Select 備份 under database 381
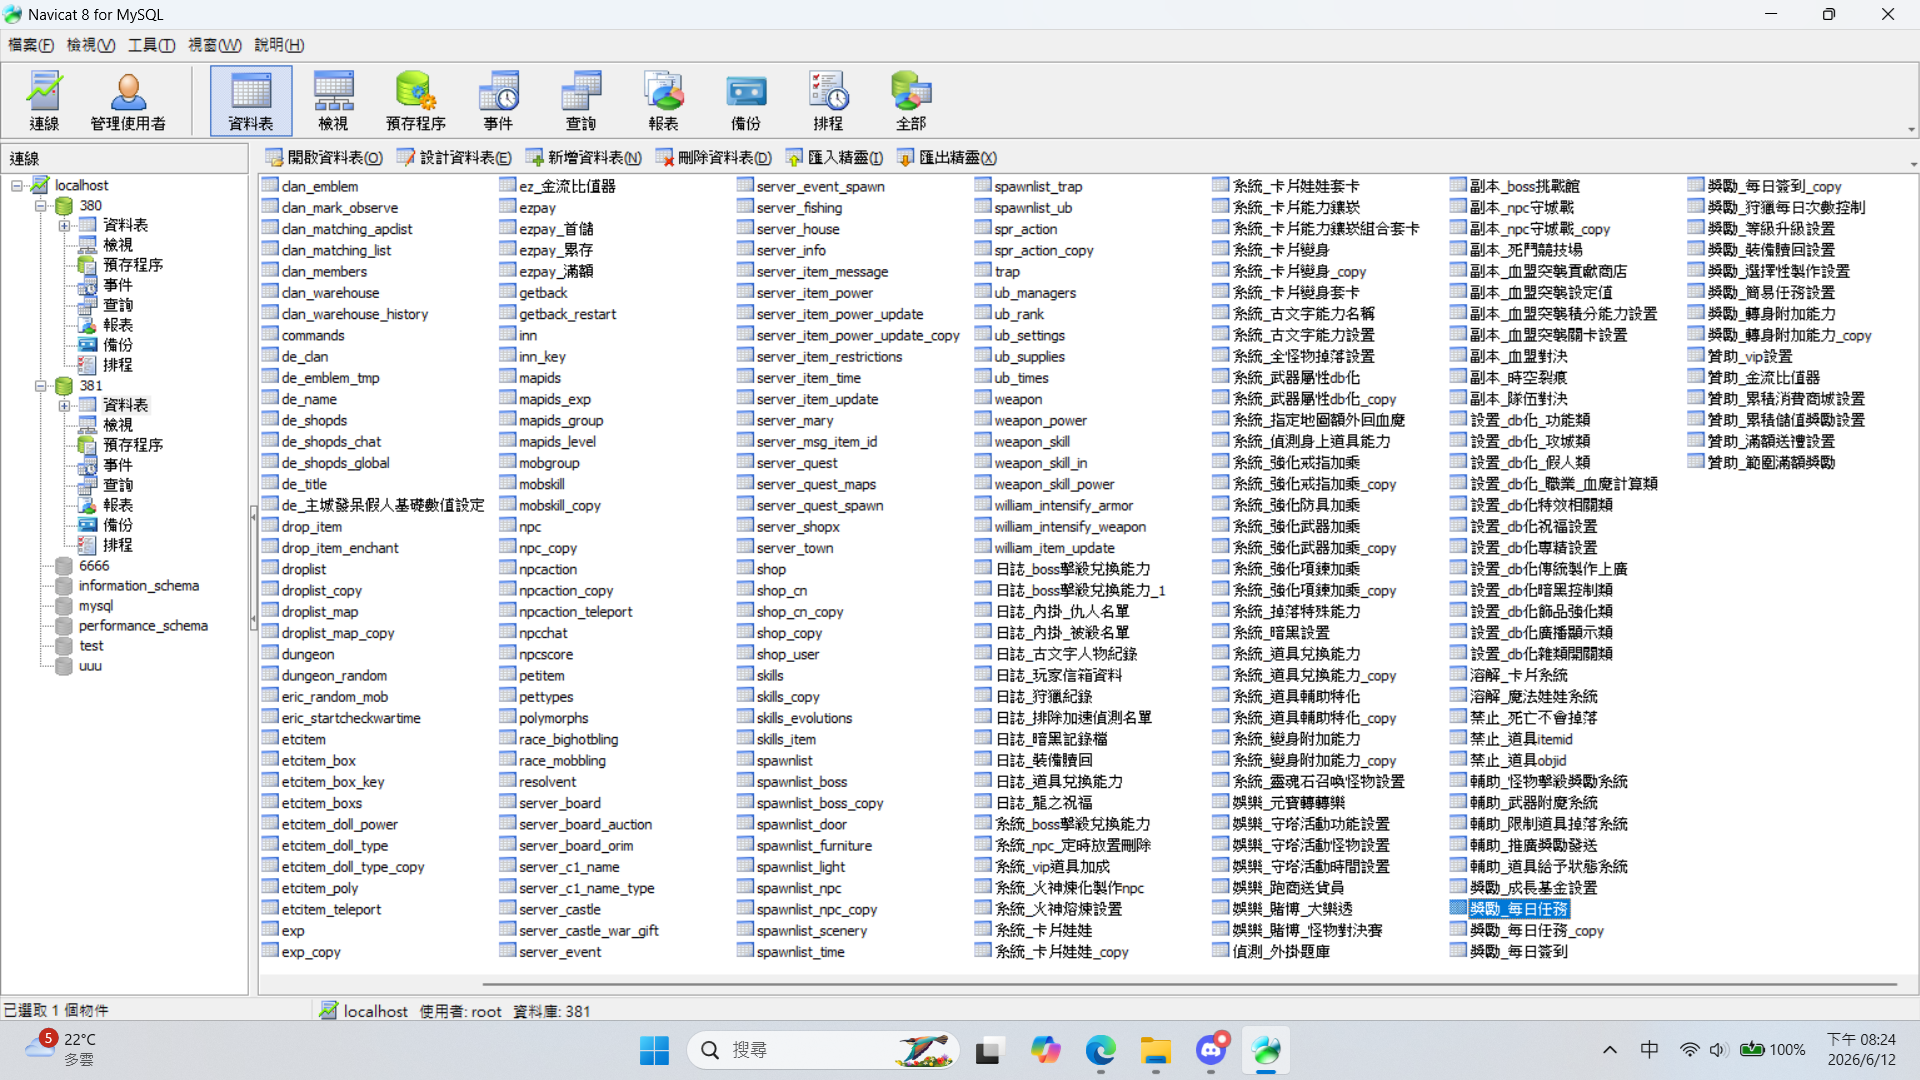This screenshot has height=1080, width=1920. [118, 525]
